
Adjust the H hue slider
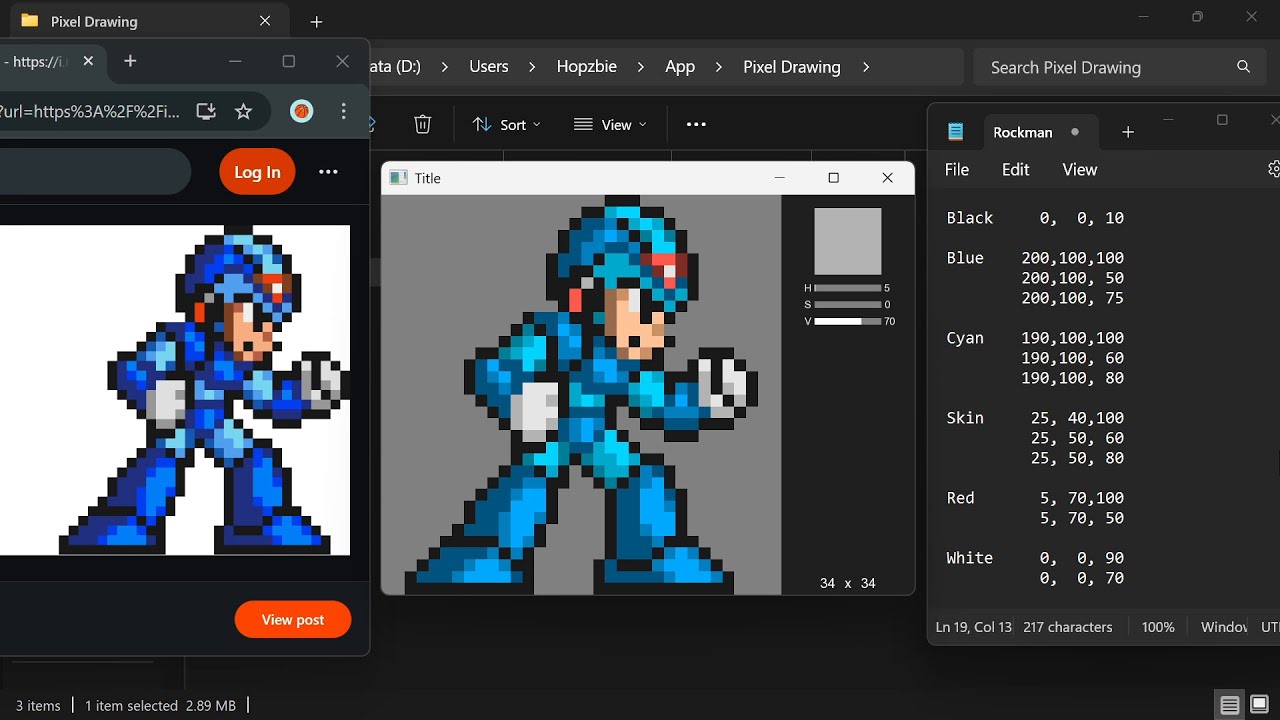848,288
